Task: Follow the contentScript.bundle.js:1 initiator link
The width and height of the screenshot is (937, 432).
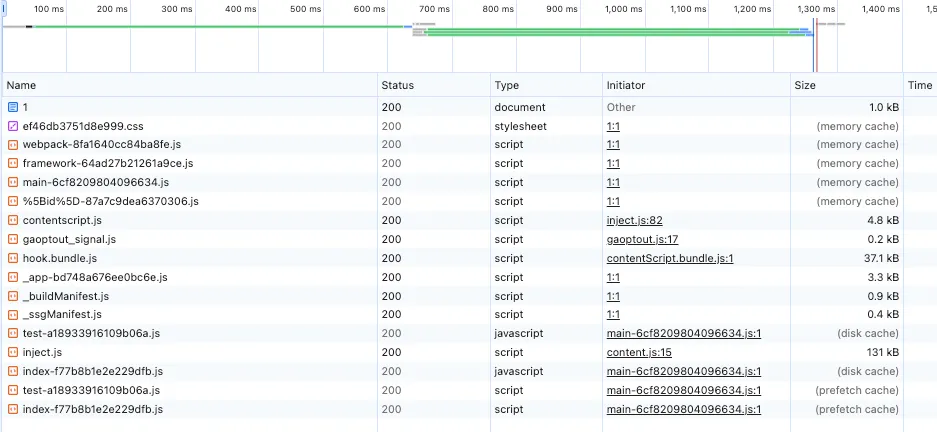Action: 670,258
